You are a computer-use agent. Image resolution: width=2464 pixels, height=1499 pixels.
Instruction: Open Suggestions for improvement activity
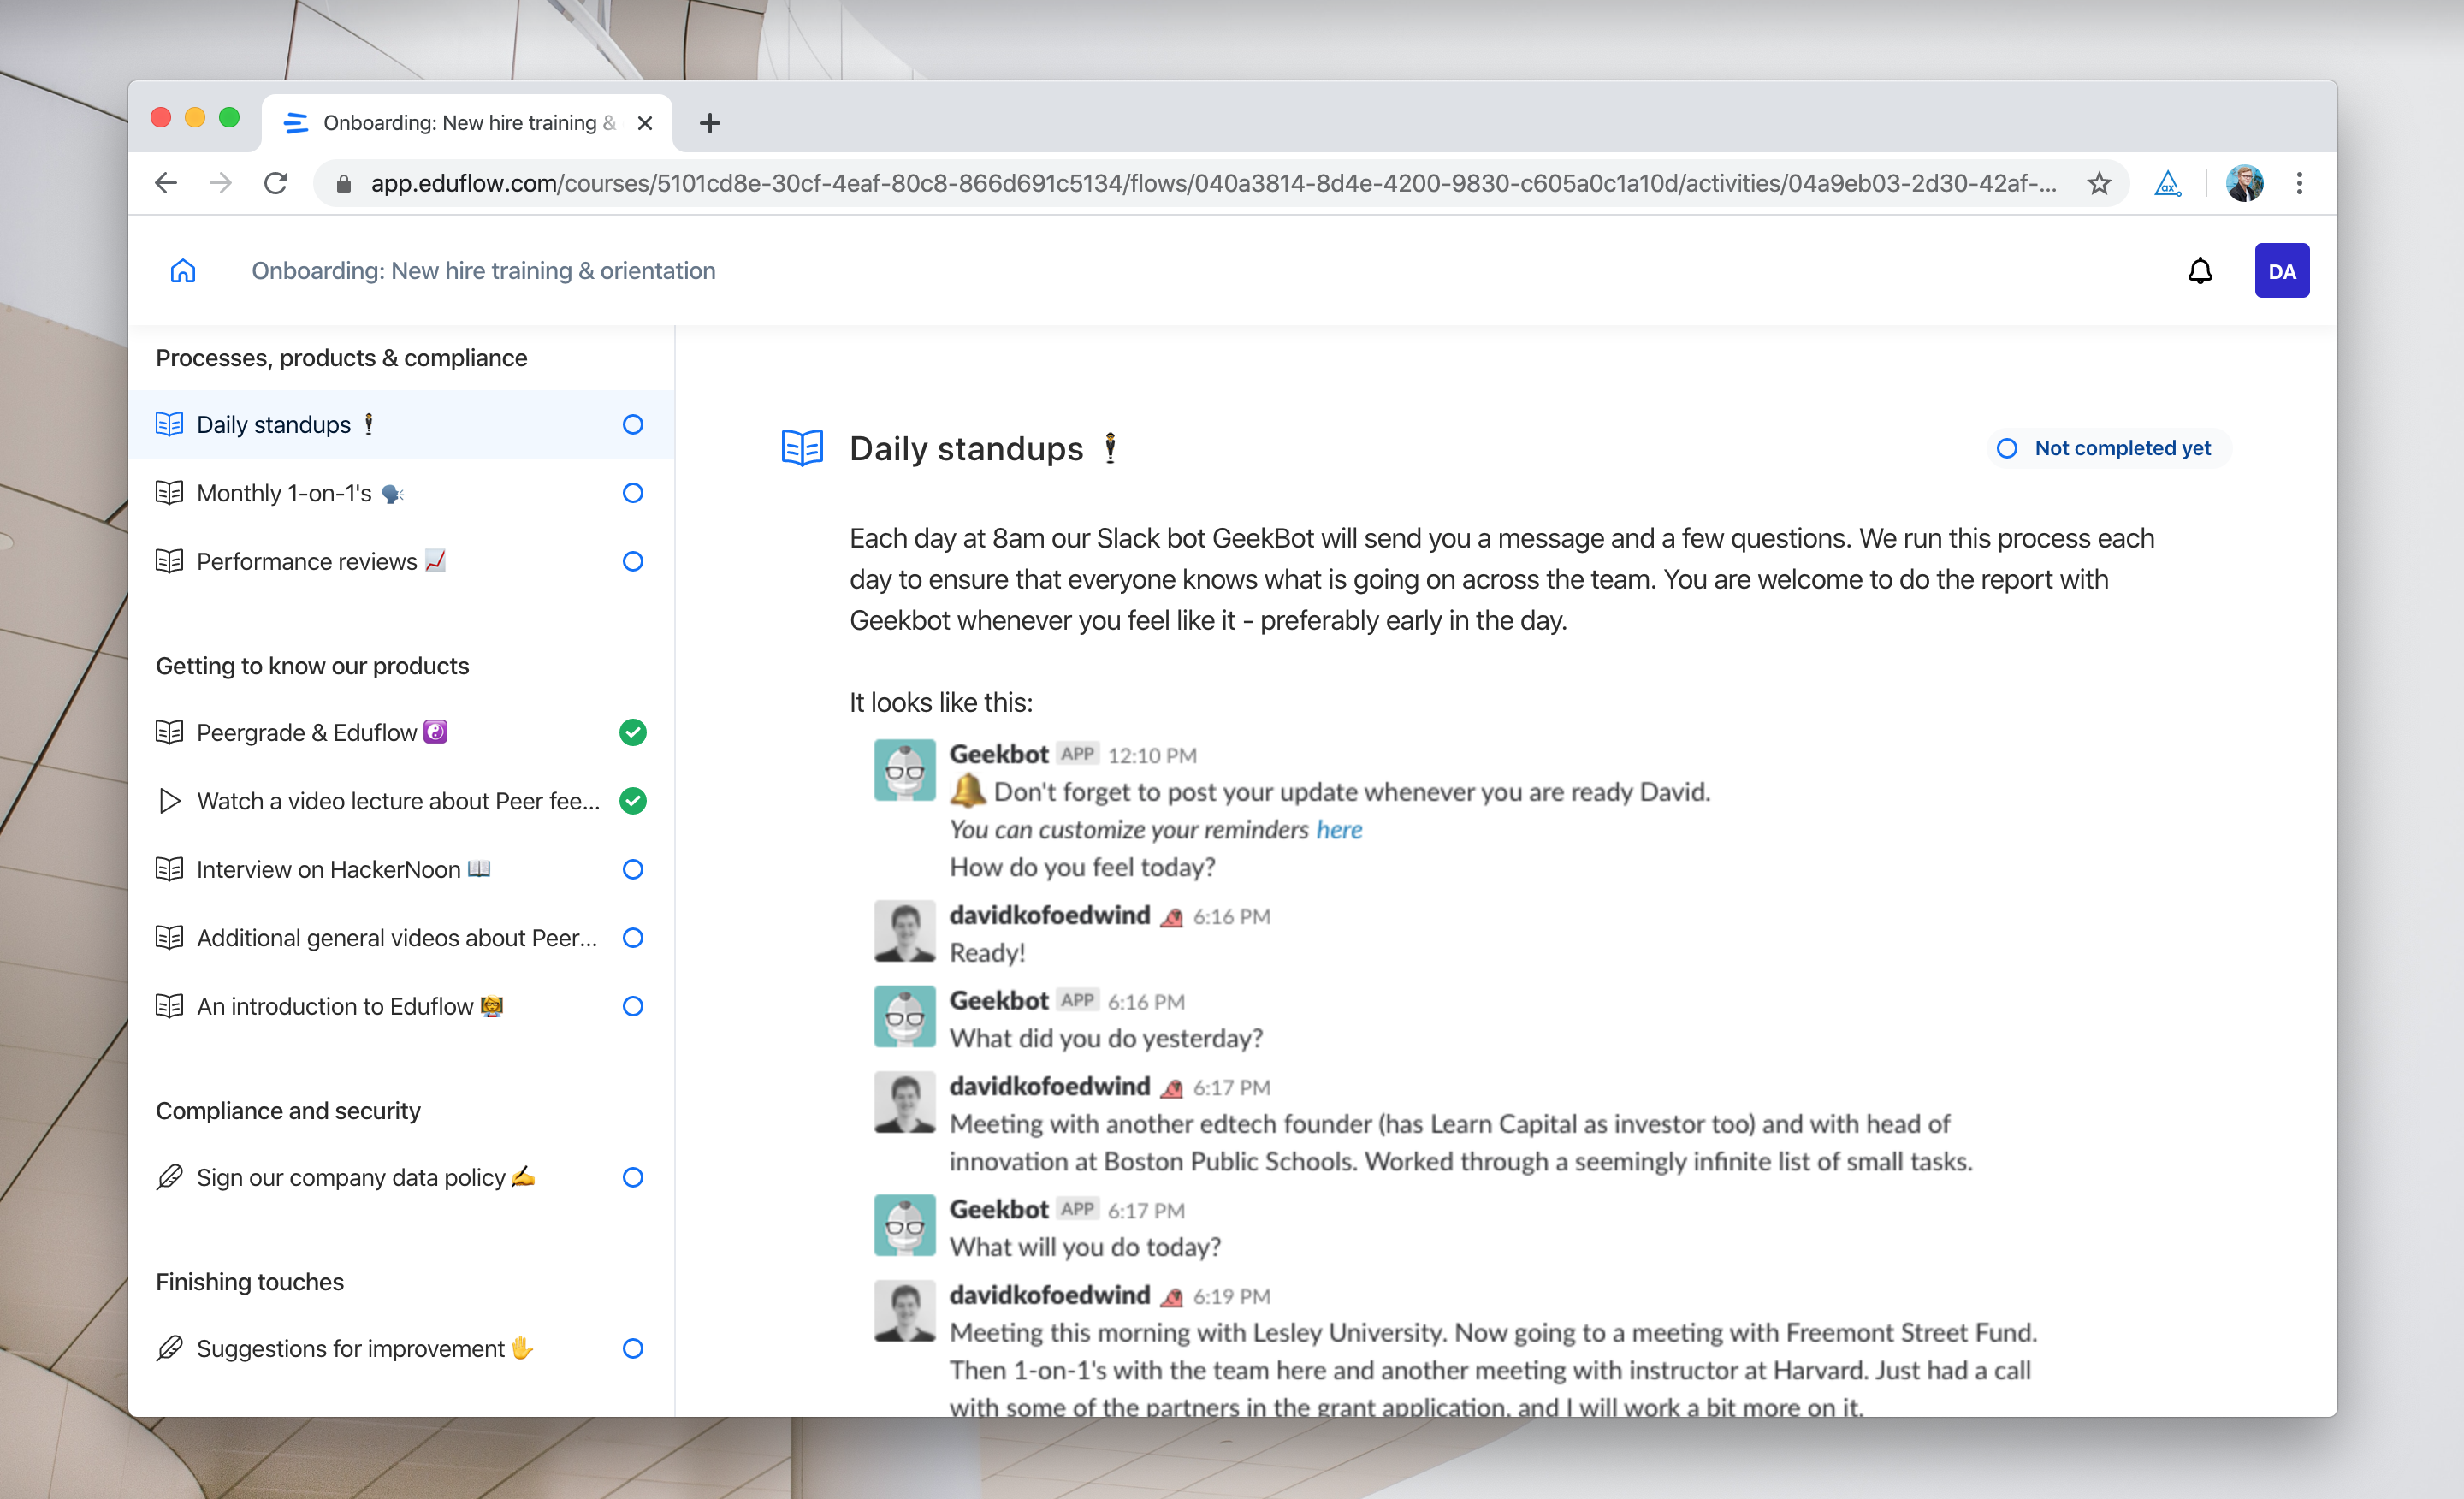point(400,1348)
